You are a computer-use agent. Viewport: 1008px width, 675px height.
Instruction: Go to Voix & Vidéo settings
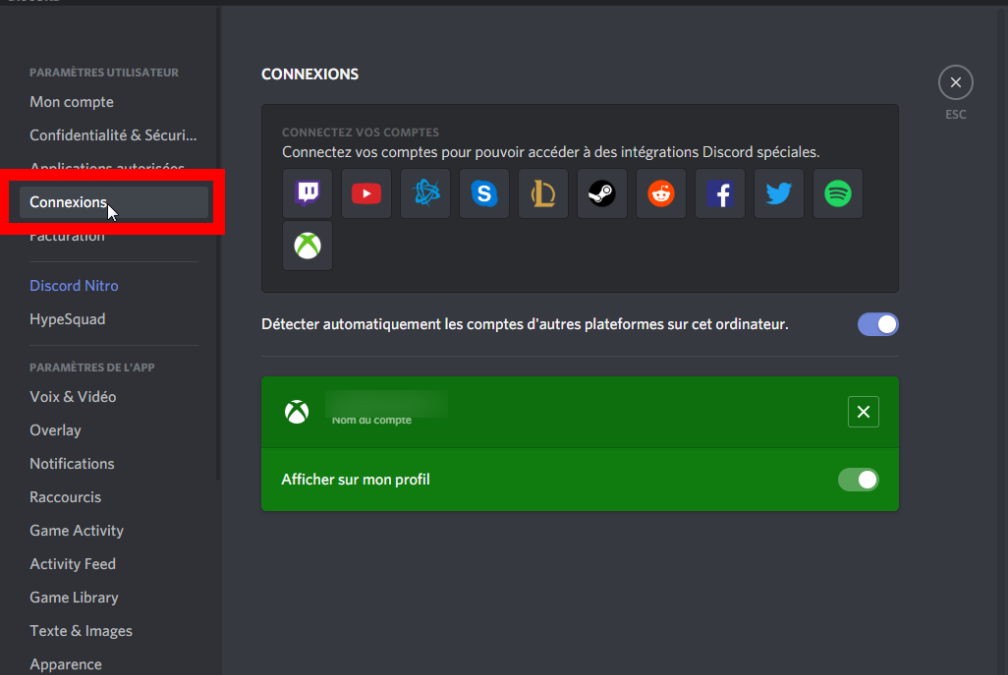click(x=73, y=397)
